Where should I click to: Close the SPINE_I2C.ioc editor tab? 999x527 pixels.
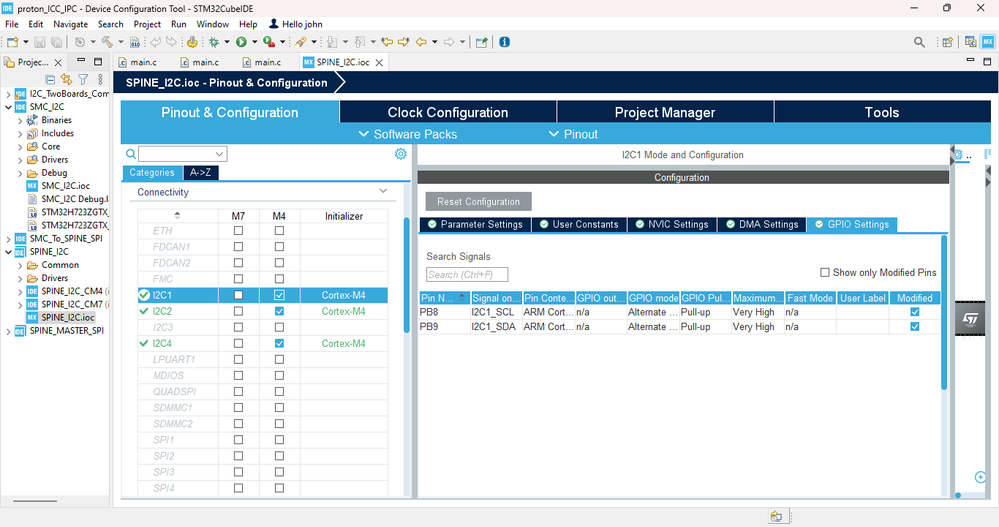[379, 62]
